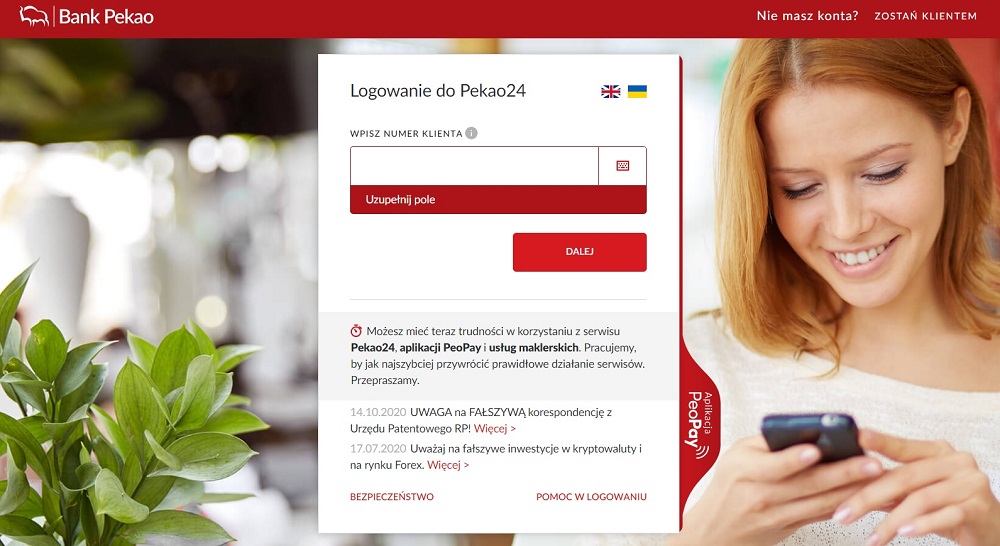Select the Ukrainian flag language option
This screenshot has height=546, width=1000.
pos(637,91)
